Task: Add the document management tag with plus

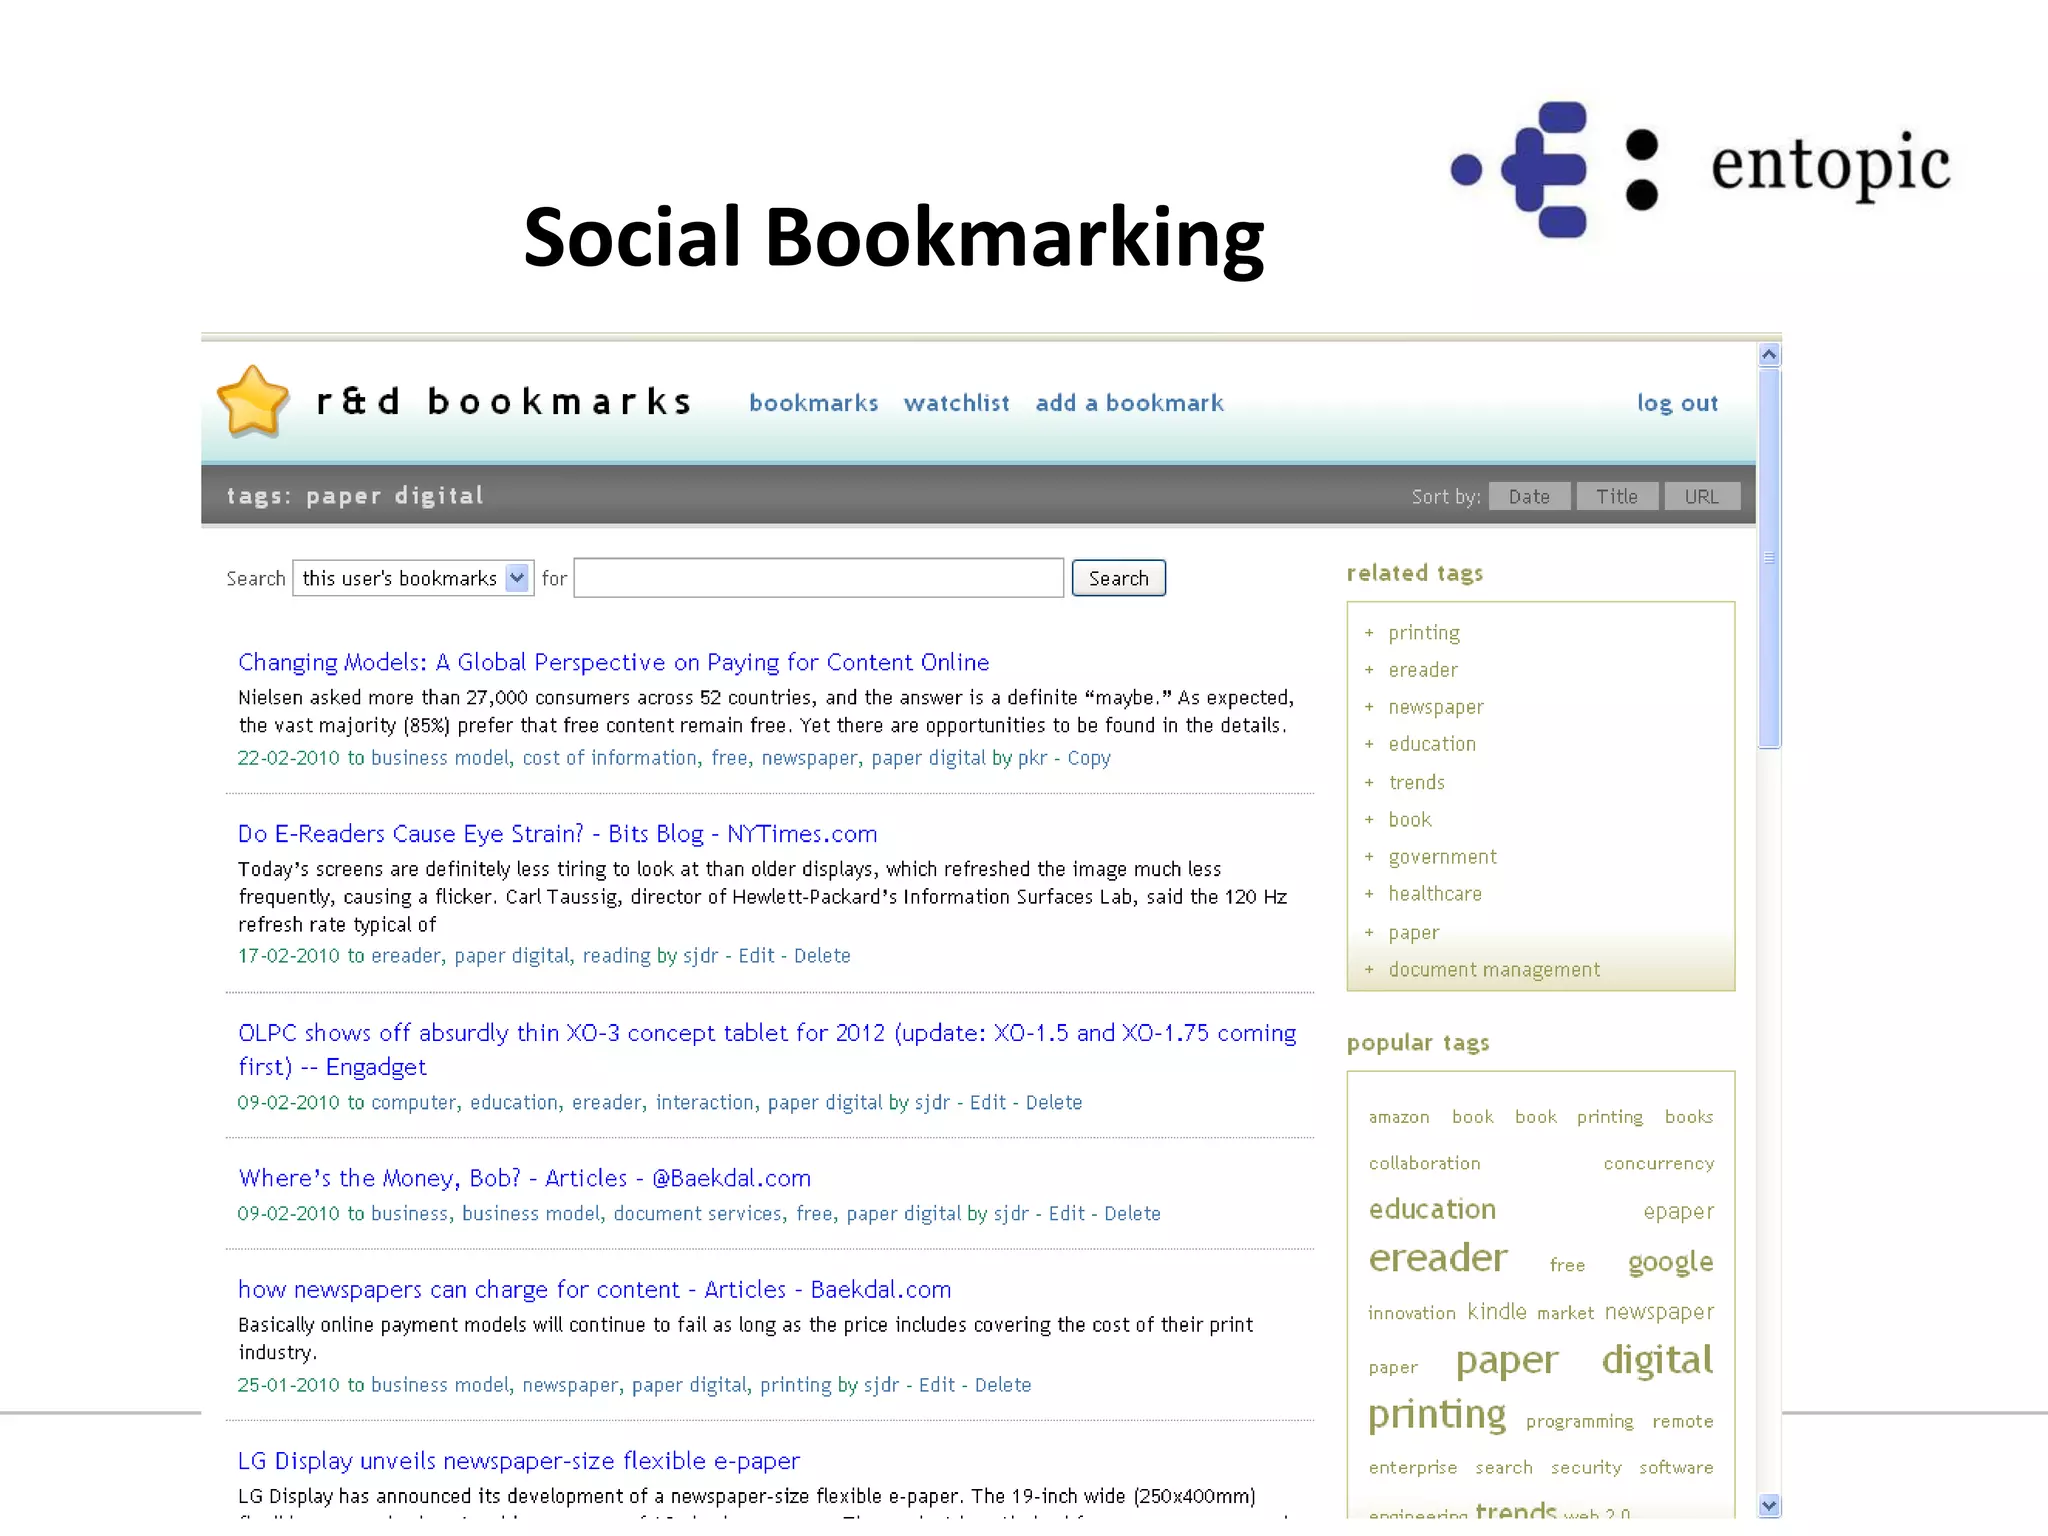Action: (x=1369, y=969)
